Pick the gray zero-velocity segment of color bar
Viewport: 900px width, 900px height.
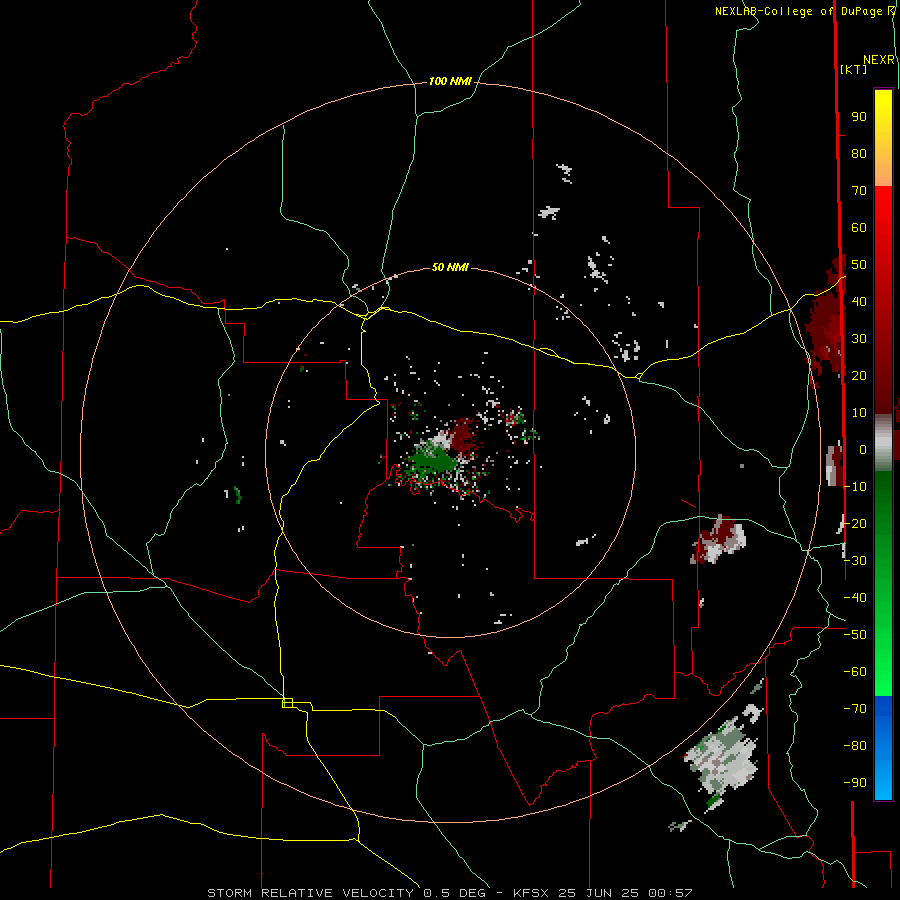tap(883, 443)
